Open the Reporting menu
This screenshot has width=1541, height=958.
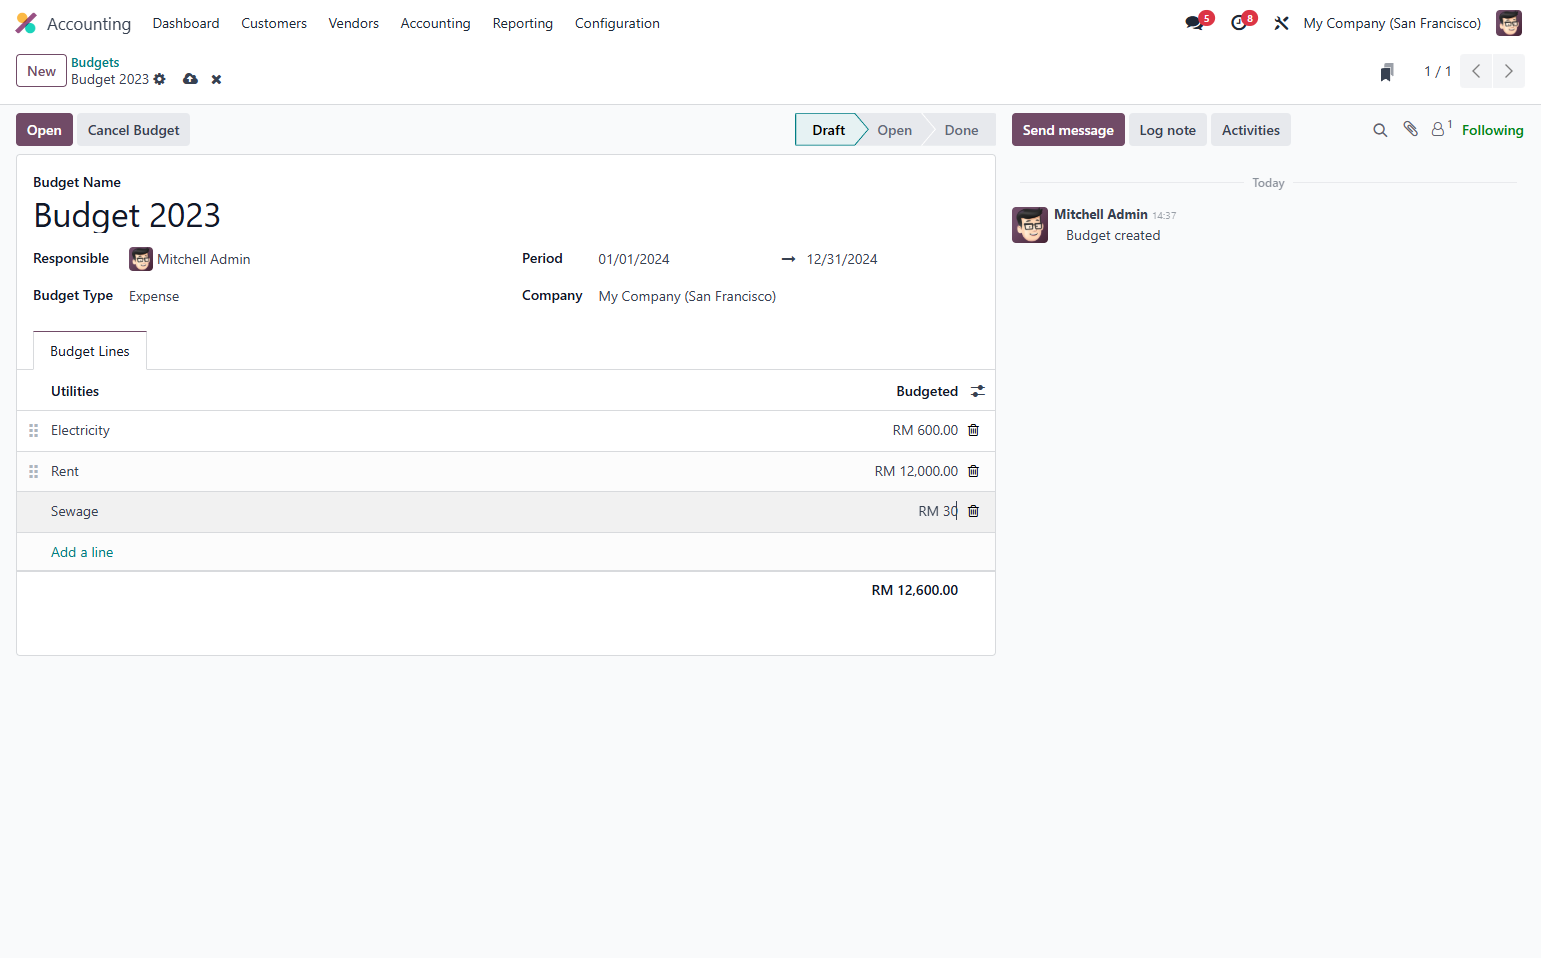pos(523,23)
